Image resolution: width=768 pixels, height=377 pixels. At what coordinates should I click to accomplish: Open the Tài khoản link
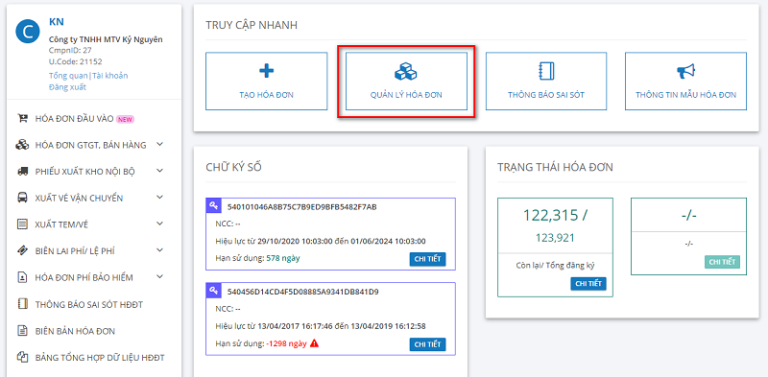pos(110,75)
